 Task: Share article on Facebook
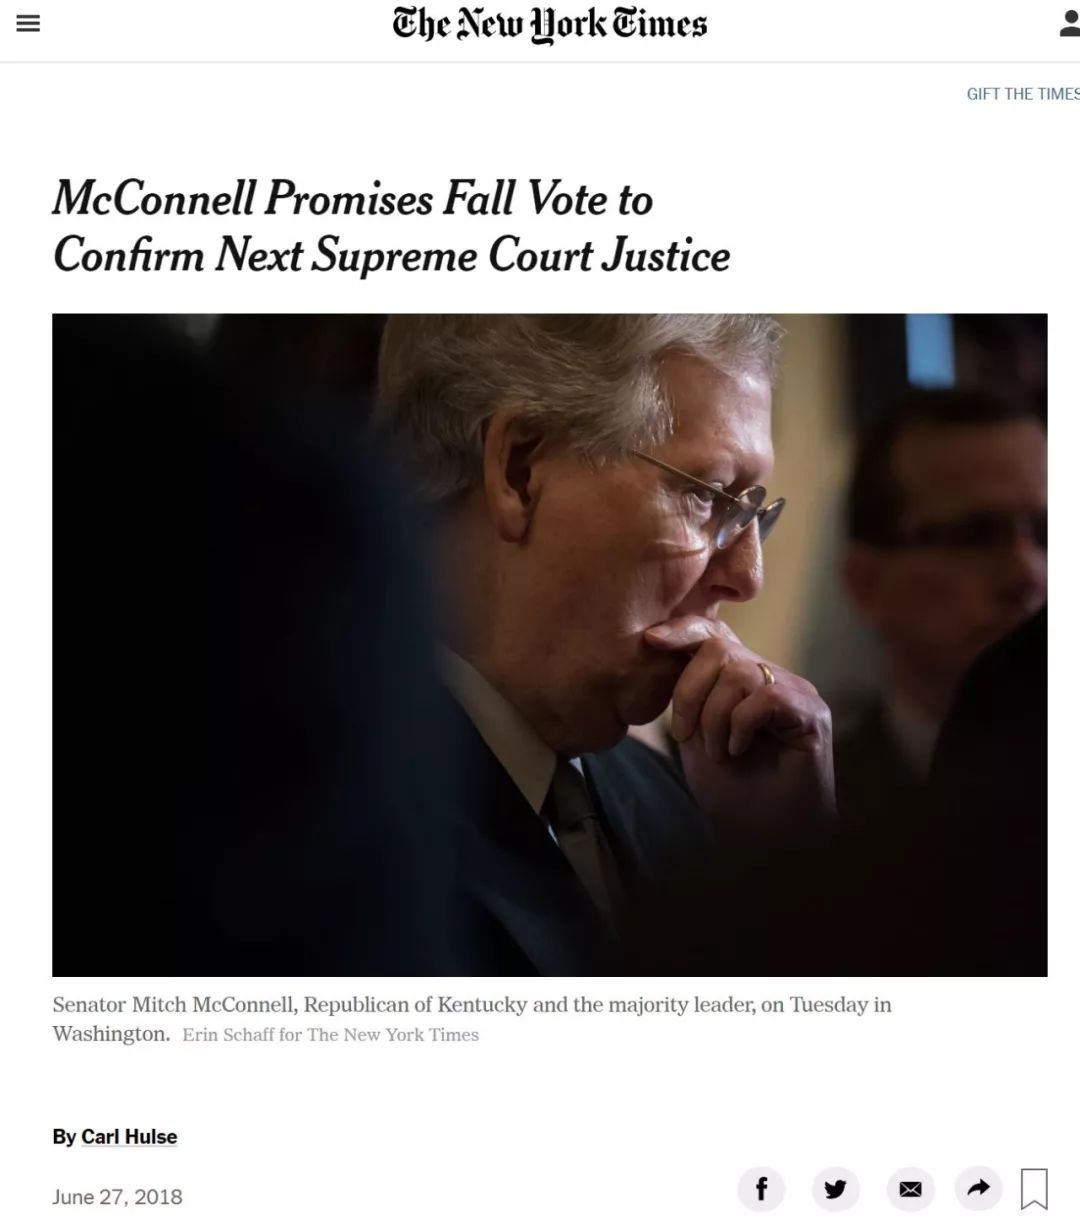click(761, 1188)
